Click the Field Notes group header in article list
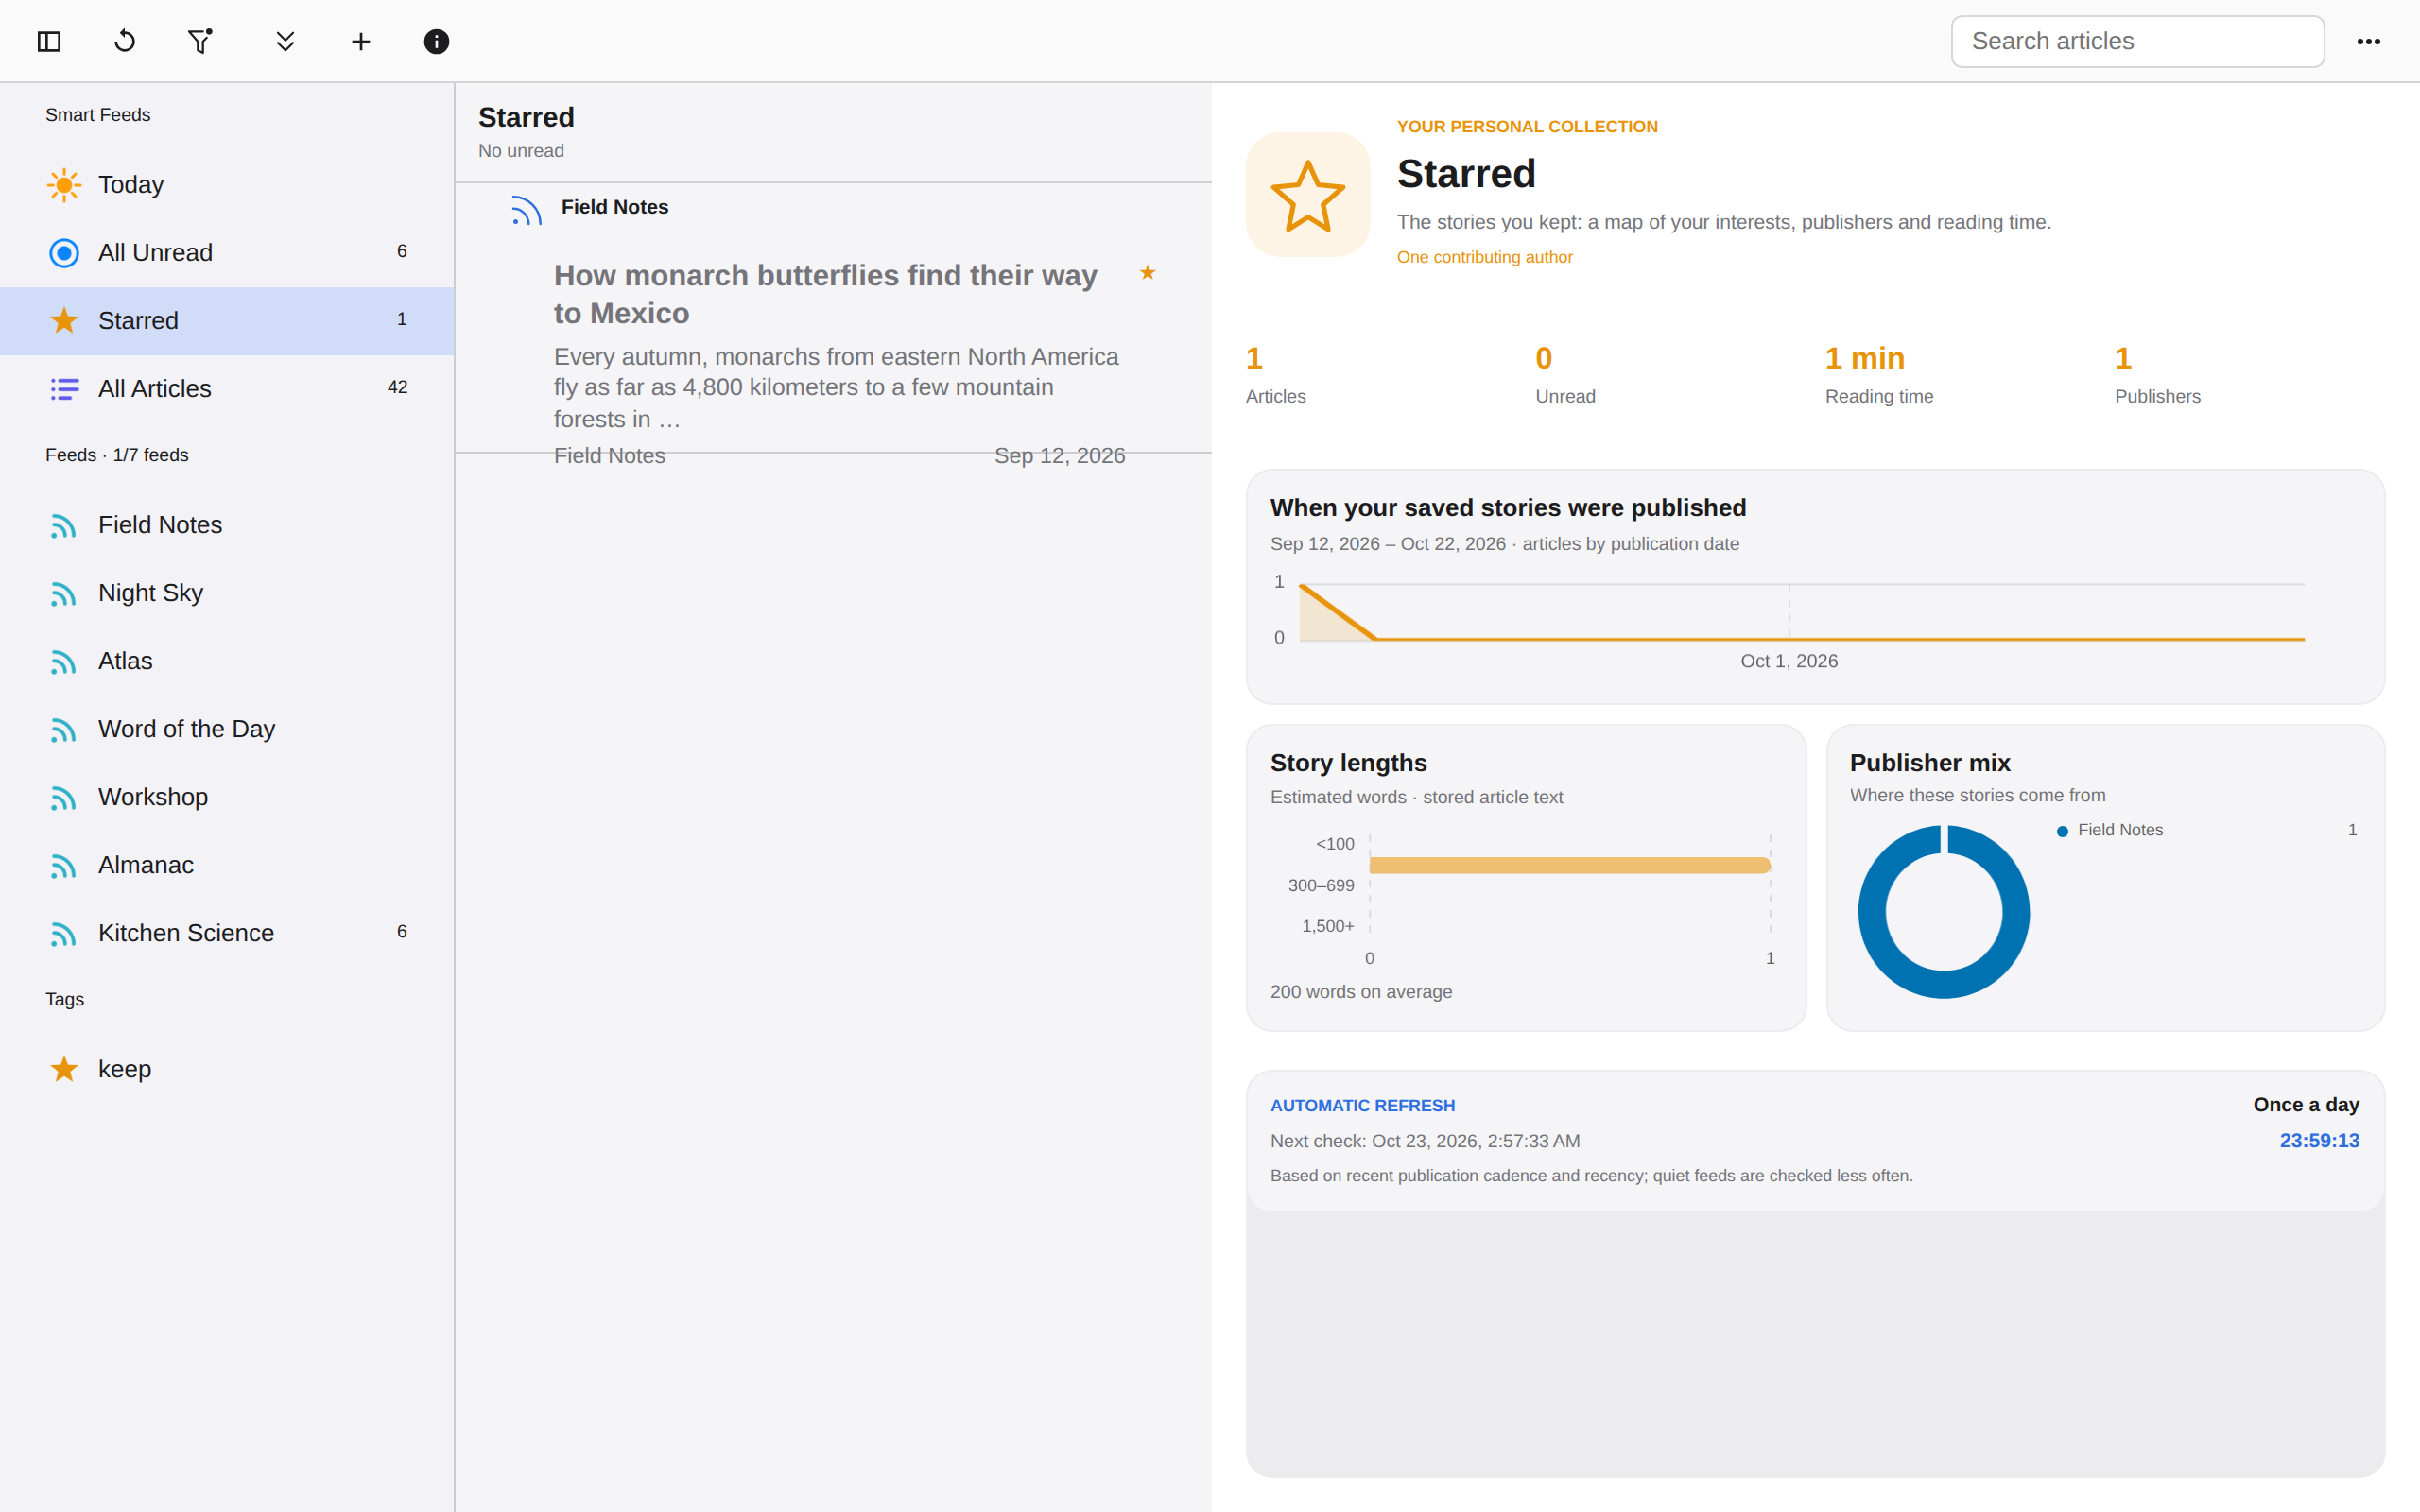2420x1512 pixels. (x=833, y=208)
